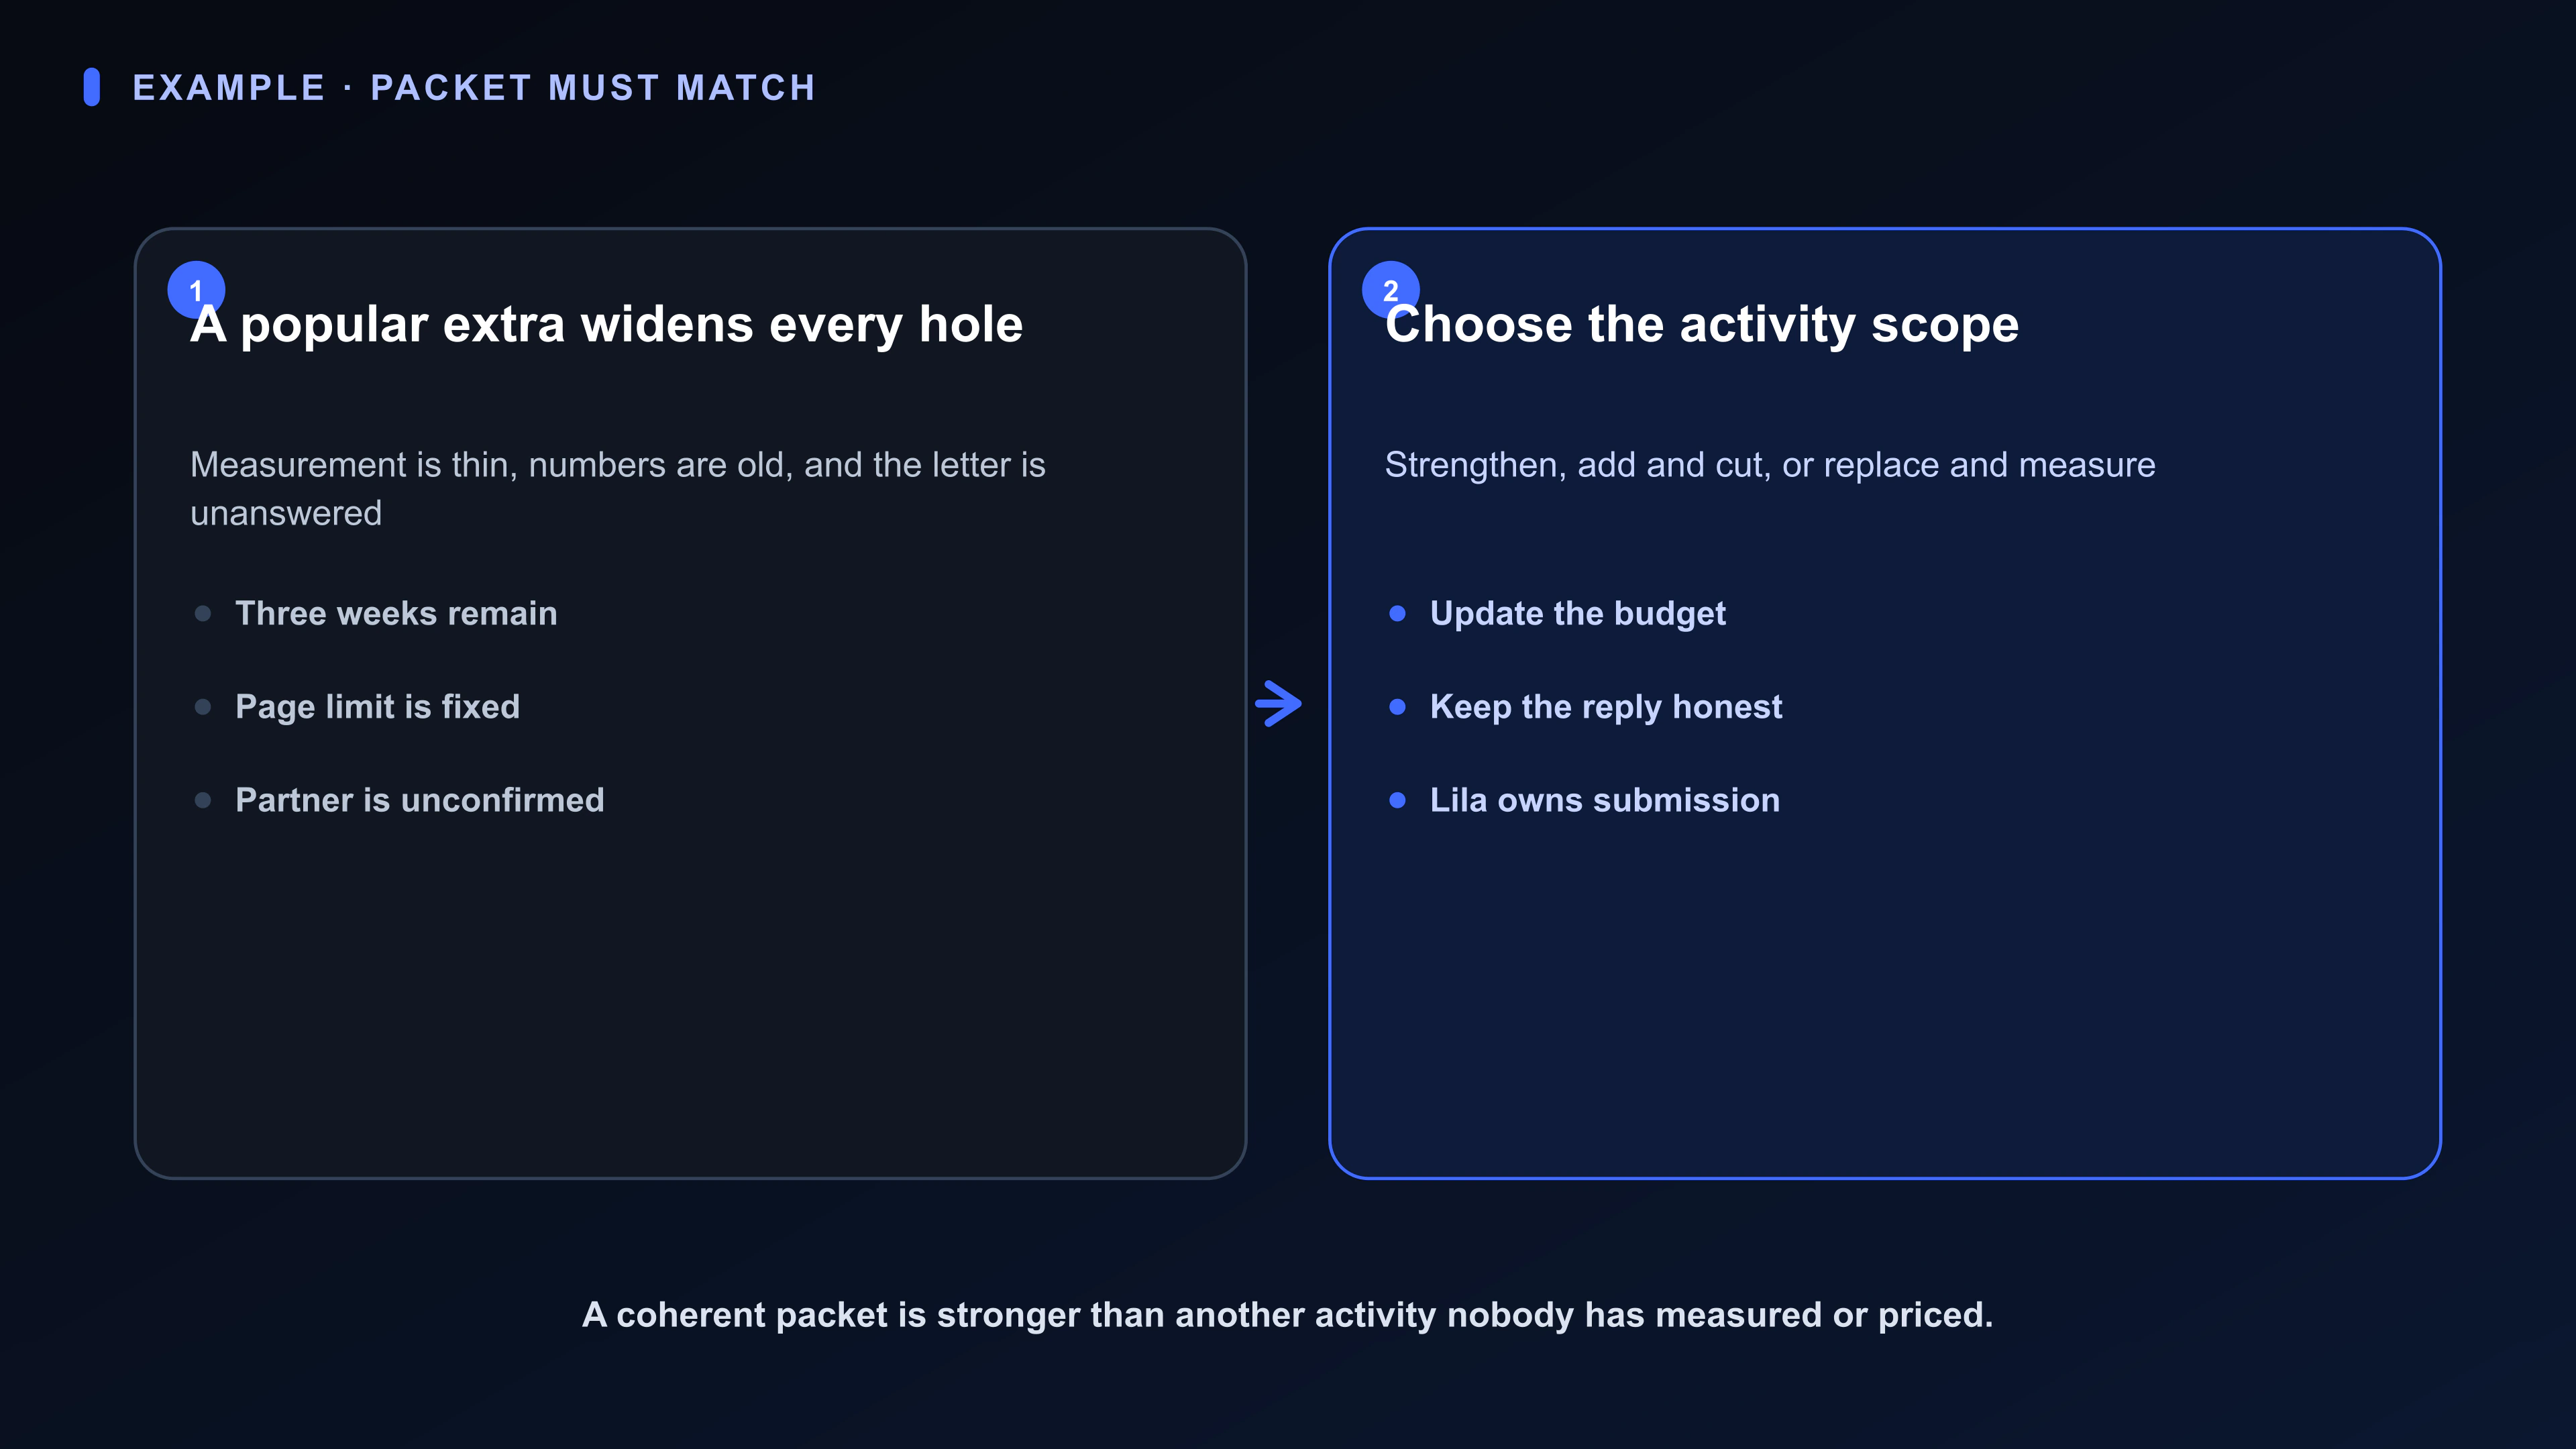Click bullet dot beside Lila owns submission
This screenshot has width=2576, height=1449.
[x=1398, y=800]
